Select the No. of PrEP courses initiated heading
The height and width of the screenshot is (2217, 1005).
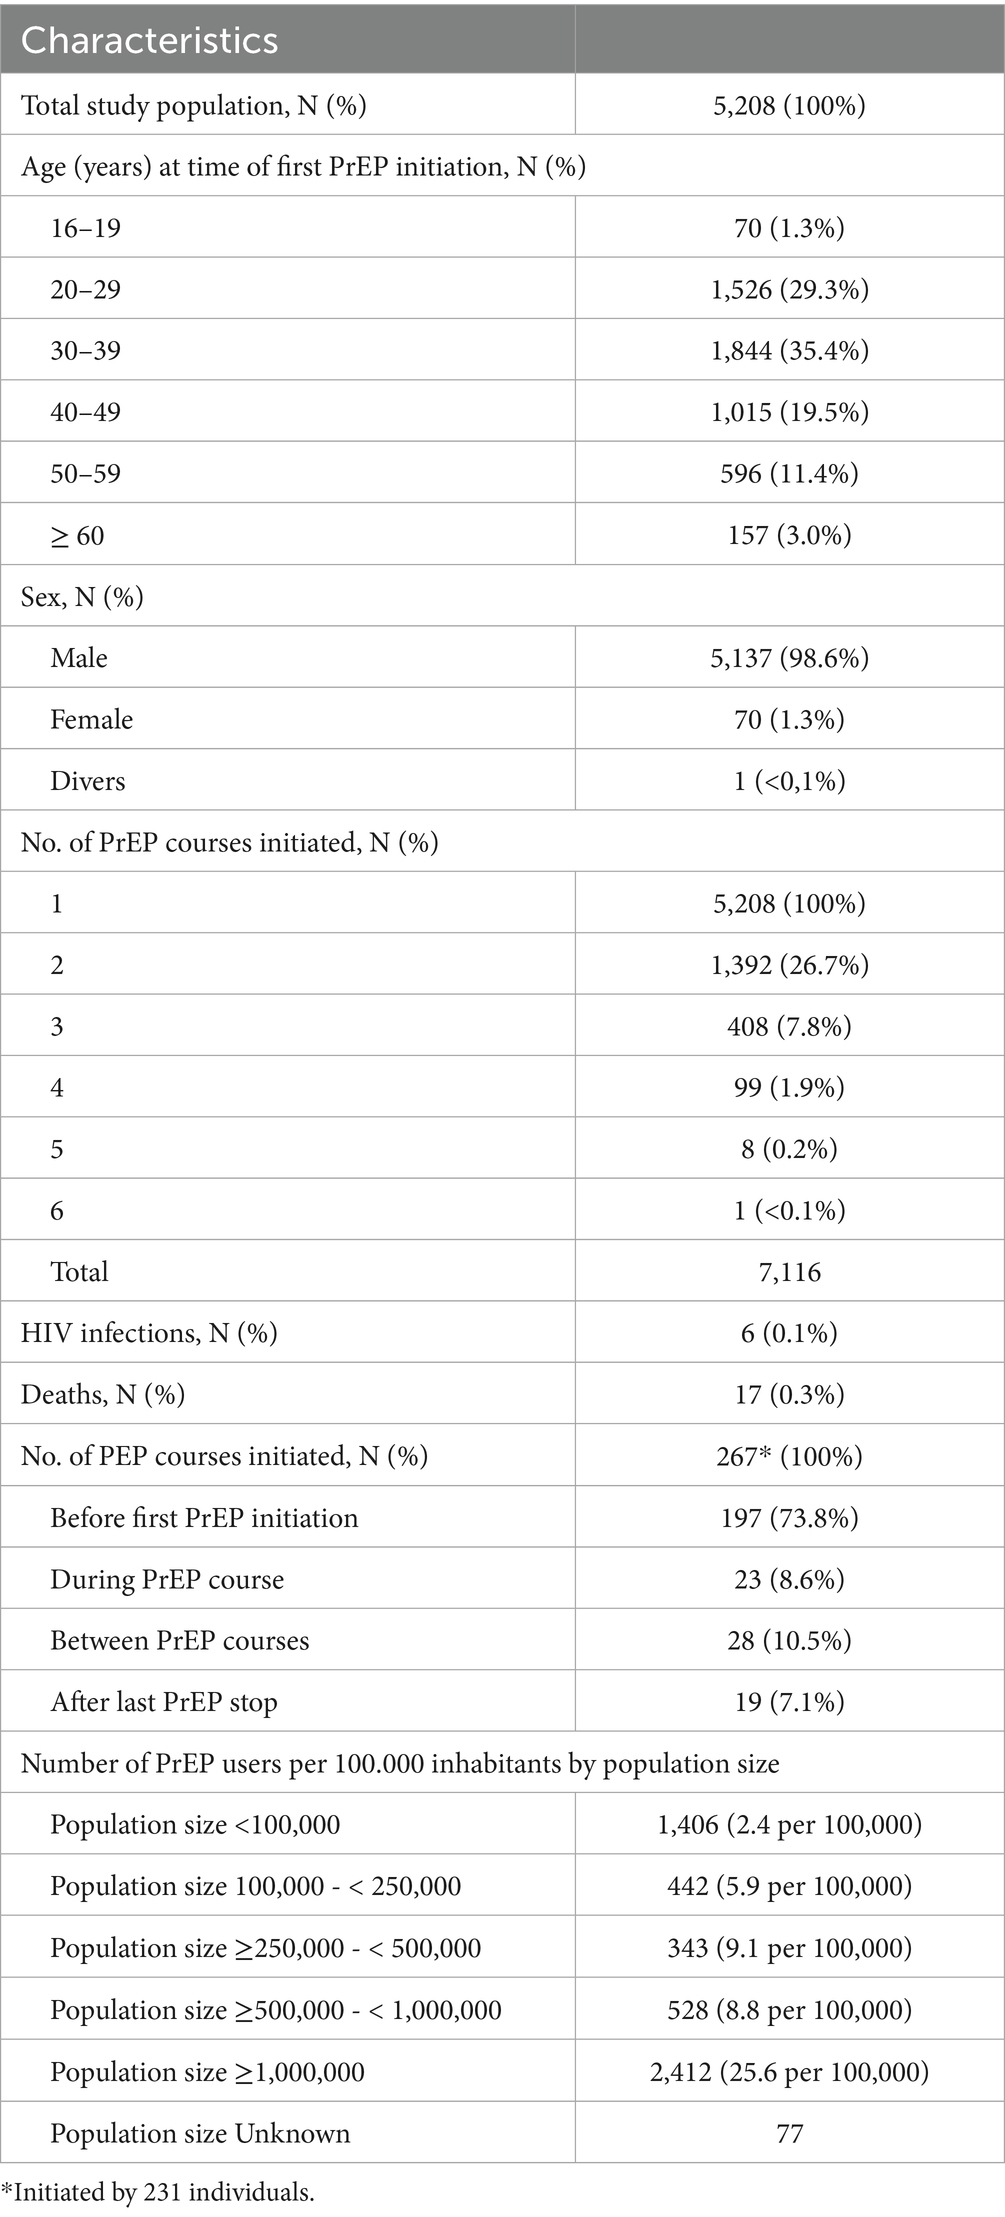(229, 842)
